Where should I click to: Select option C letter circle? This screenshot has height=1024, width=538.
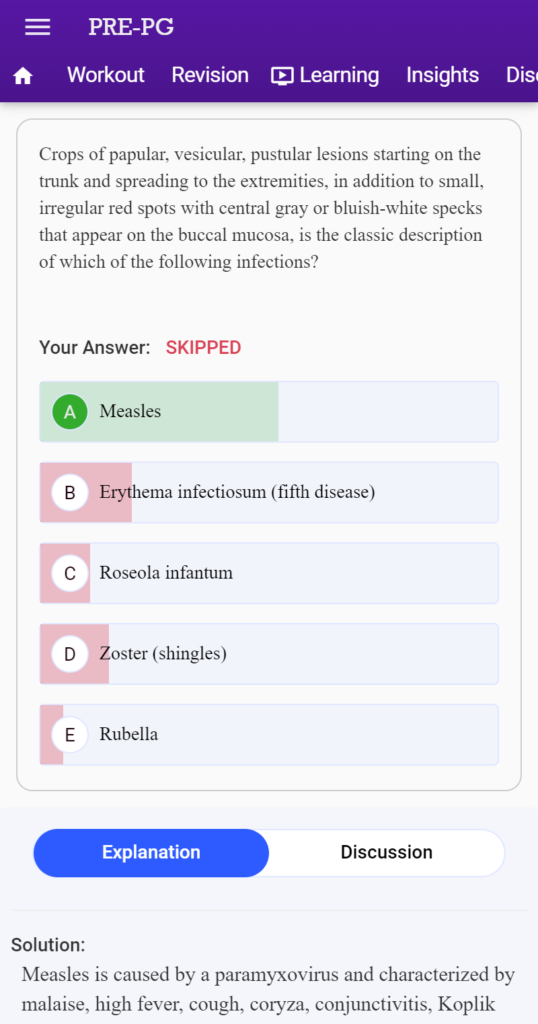coord(70,573)
